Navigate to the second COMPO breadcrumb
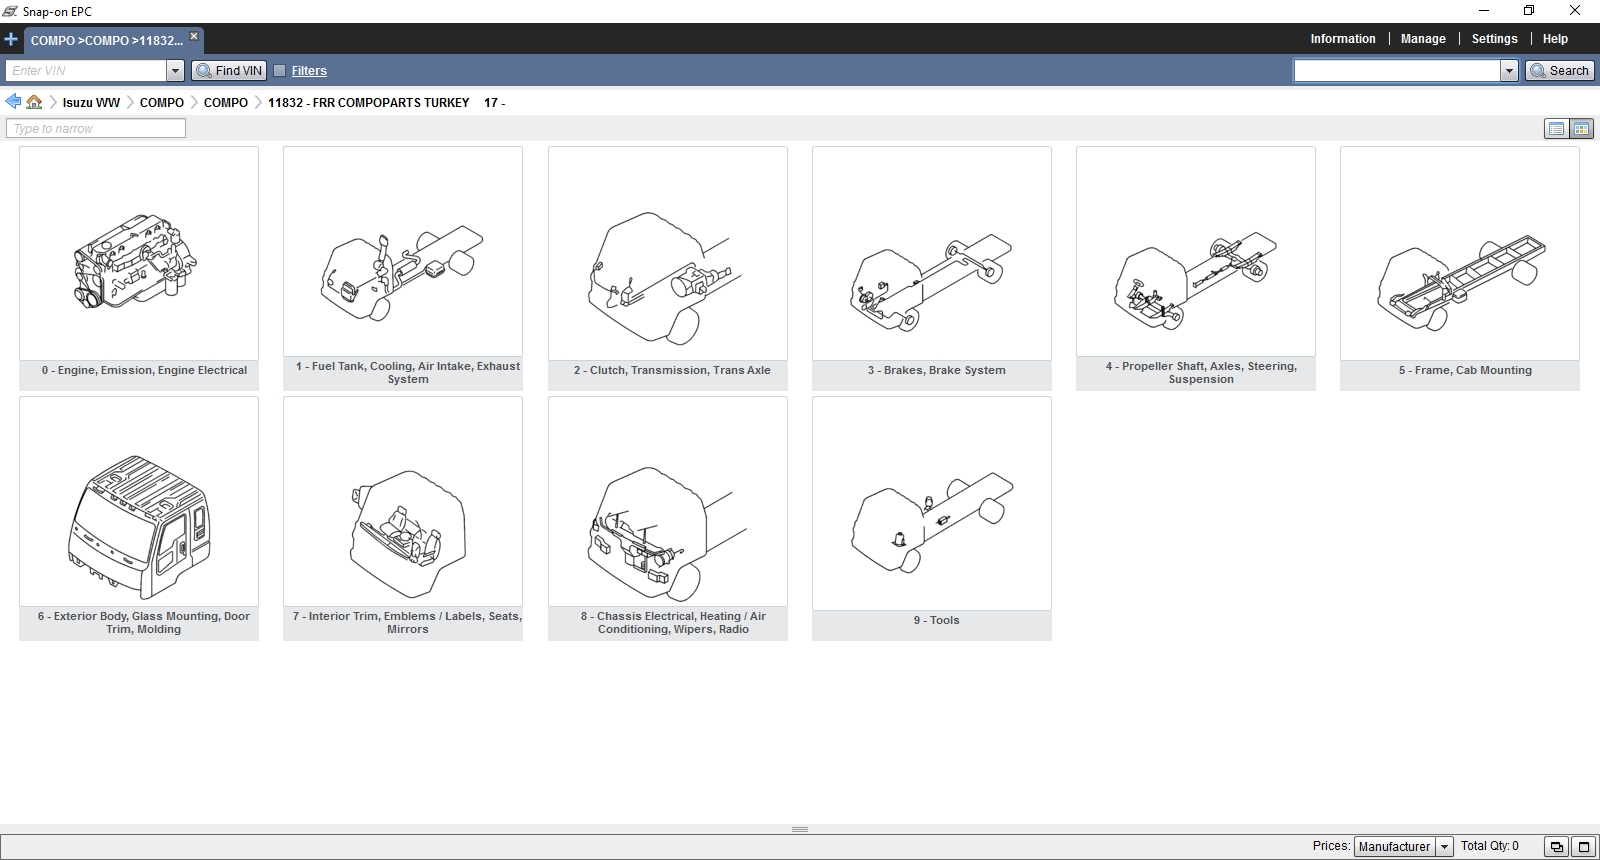This screenshot has height=860, width=1600. coord(226,103)
